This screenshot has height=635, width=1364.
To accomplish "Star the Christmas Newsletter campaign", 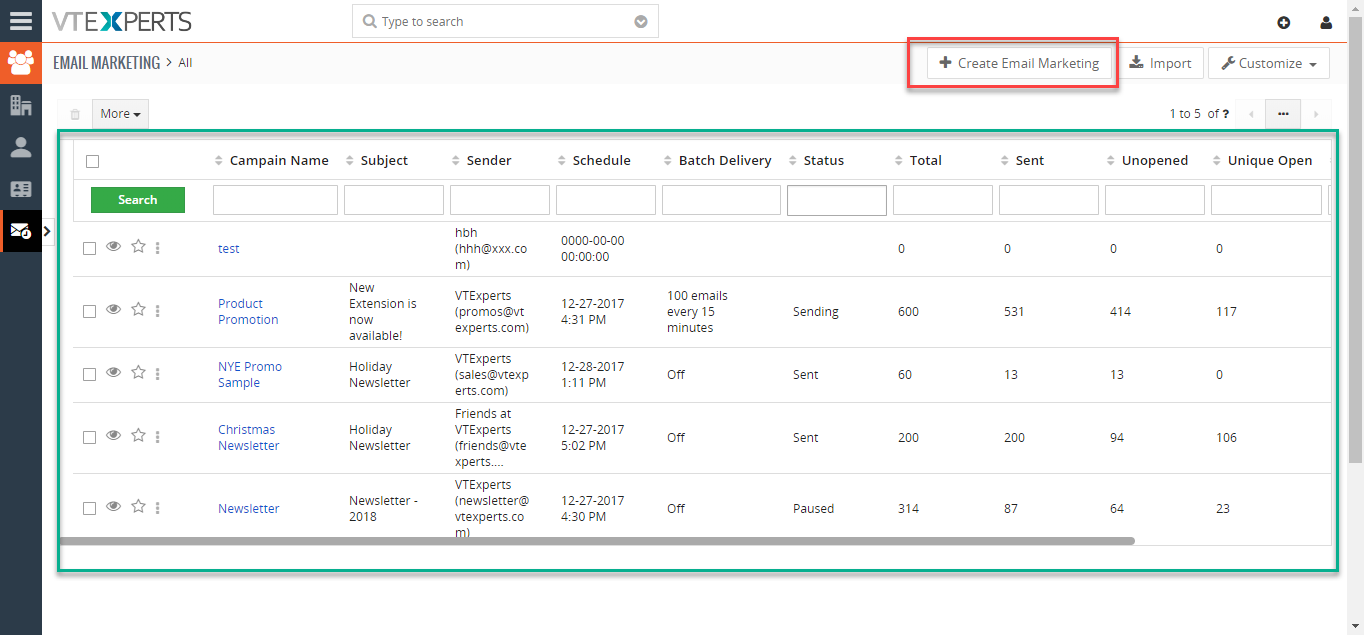I will (x=138, y=435).
